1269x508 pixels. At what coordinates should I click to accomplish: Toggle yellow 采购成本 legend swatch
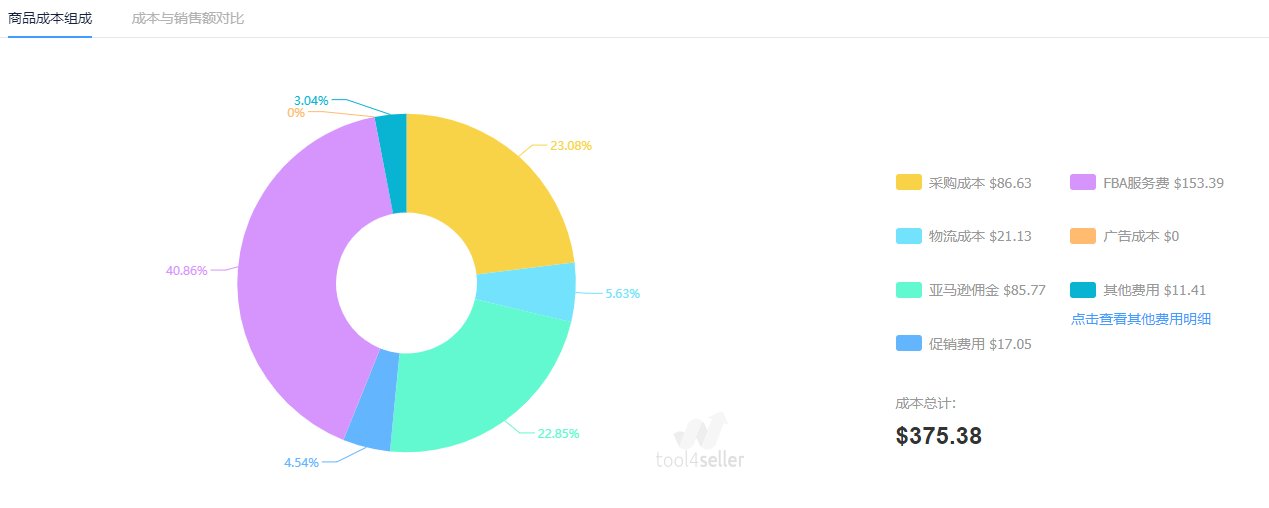(x=908, y=182)
